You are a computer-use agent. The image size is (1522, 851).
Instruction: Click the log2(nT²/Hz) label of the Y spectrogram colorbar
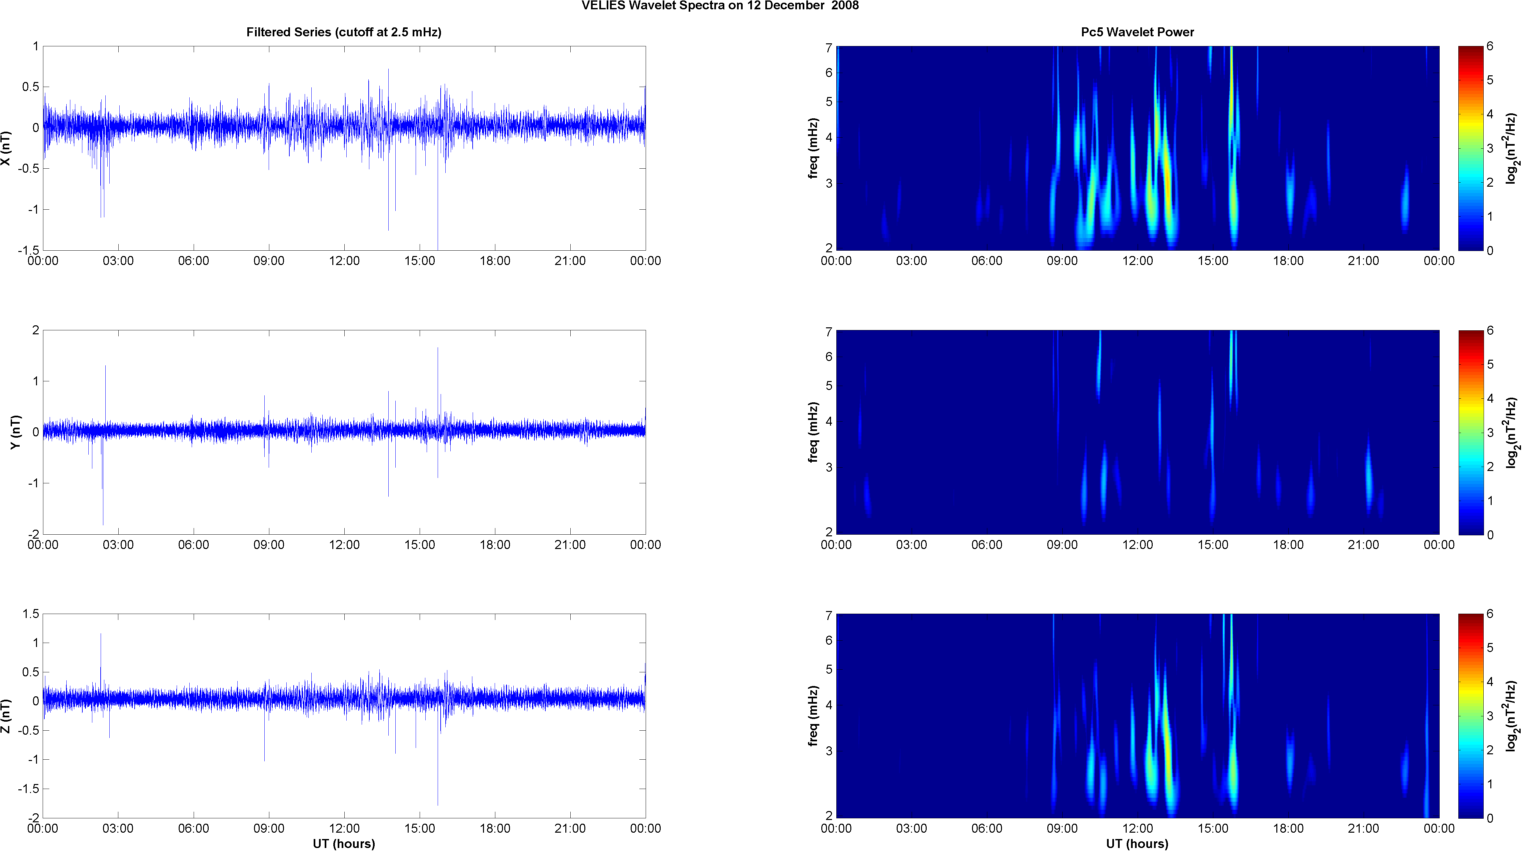[x=1513, y=432]
